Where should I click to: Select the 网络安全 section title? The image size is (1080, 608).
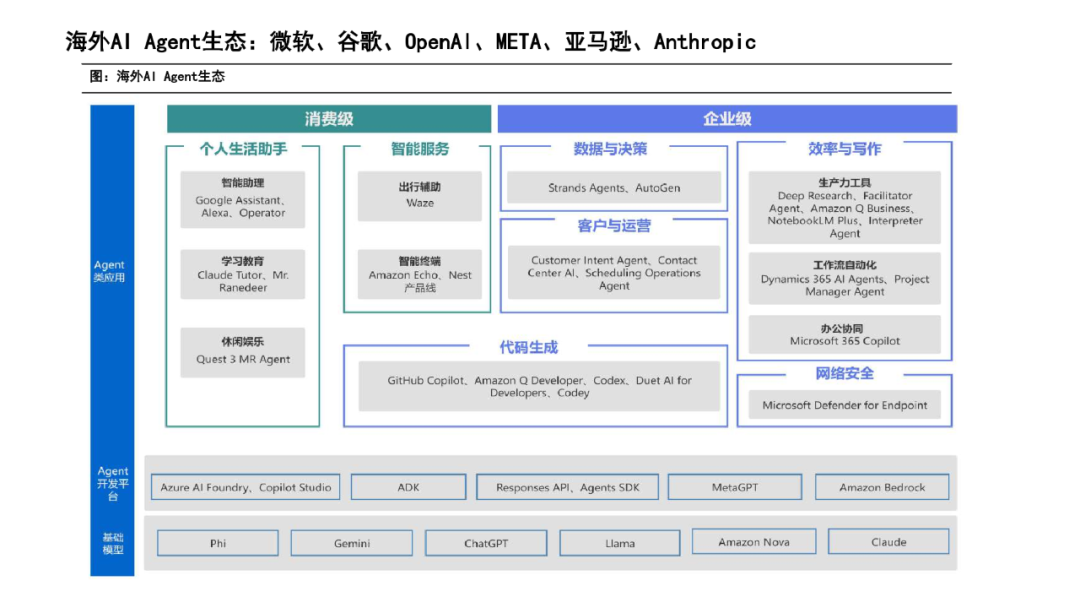[x=844, y=374]
